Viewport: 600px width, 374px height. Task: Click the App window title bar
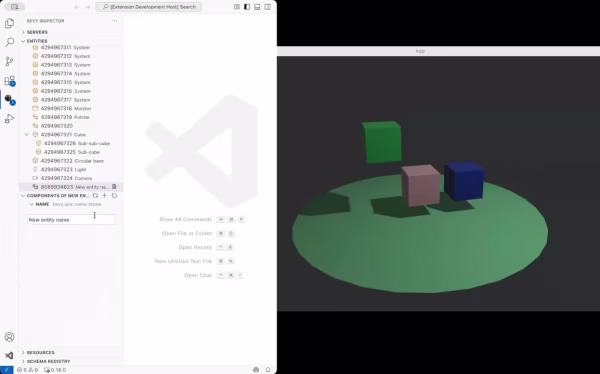(x=439, y=51)
